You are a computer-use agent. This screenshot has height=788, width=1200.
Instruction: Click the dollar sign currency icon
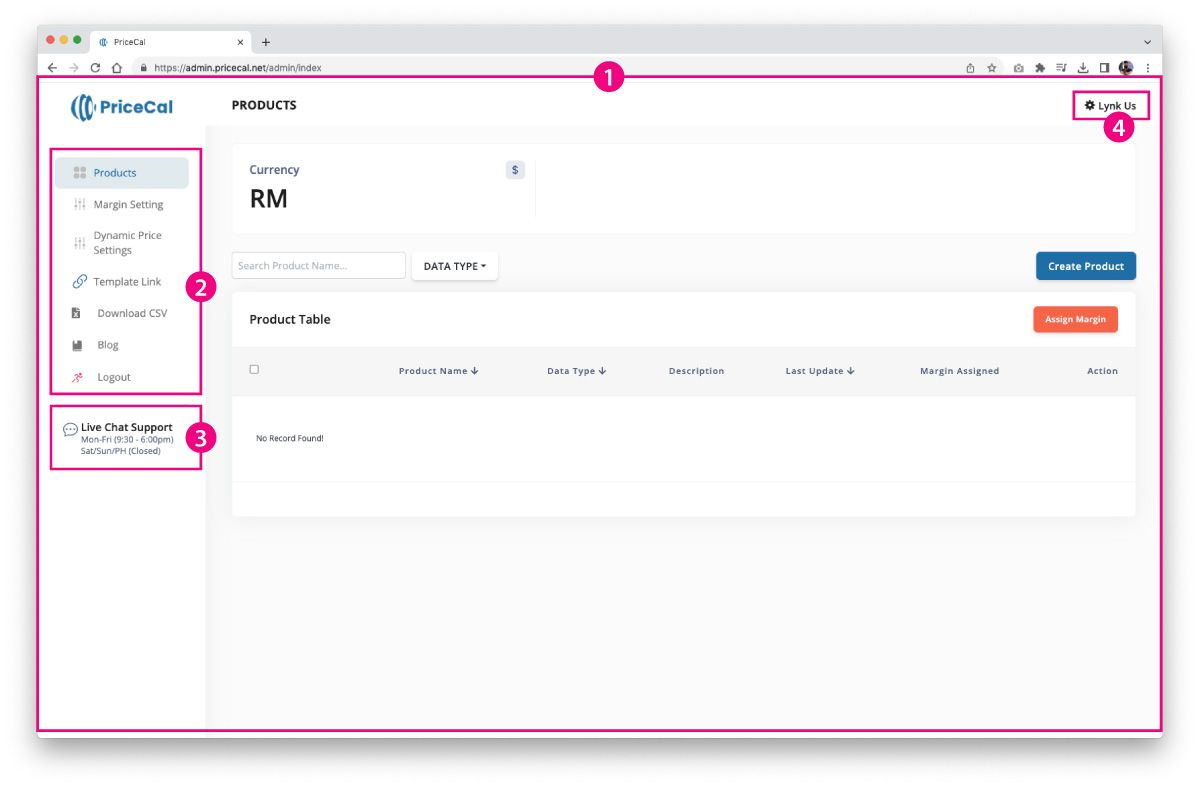pos(515,170)
